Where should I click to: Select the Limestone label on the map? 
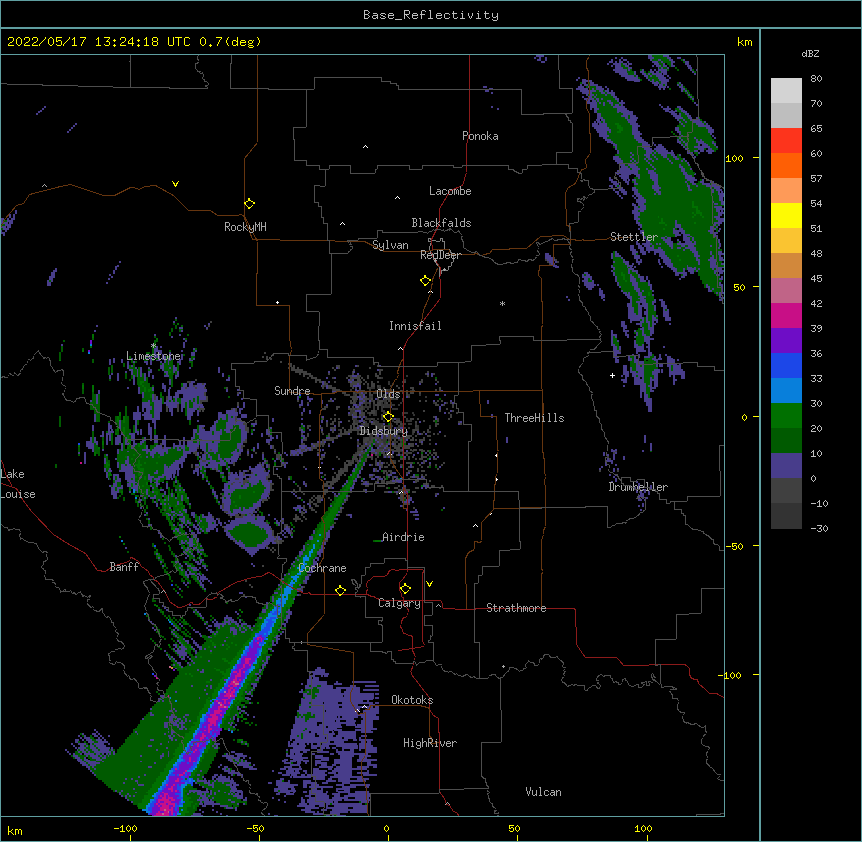click(x=153, y=356)
